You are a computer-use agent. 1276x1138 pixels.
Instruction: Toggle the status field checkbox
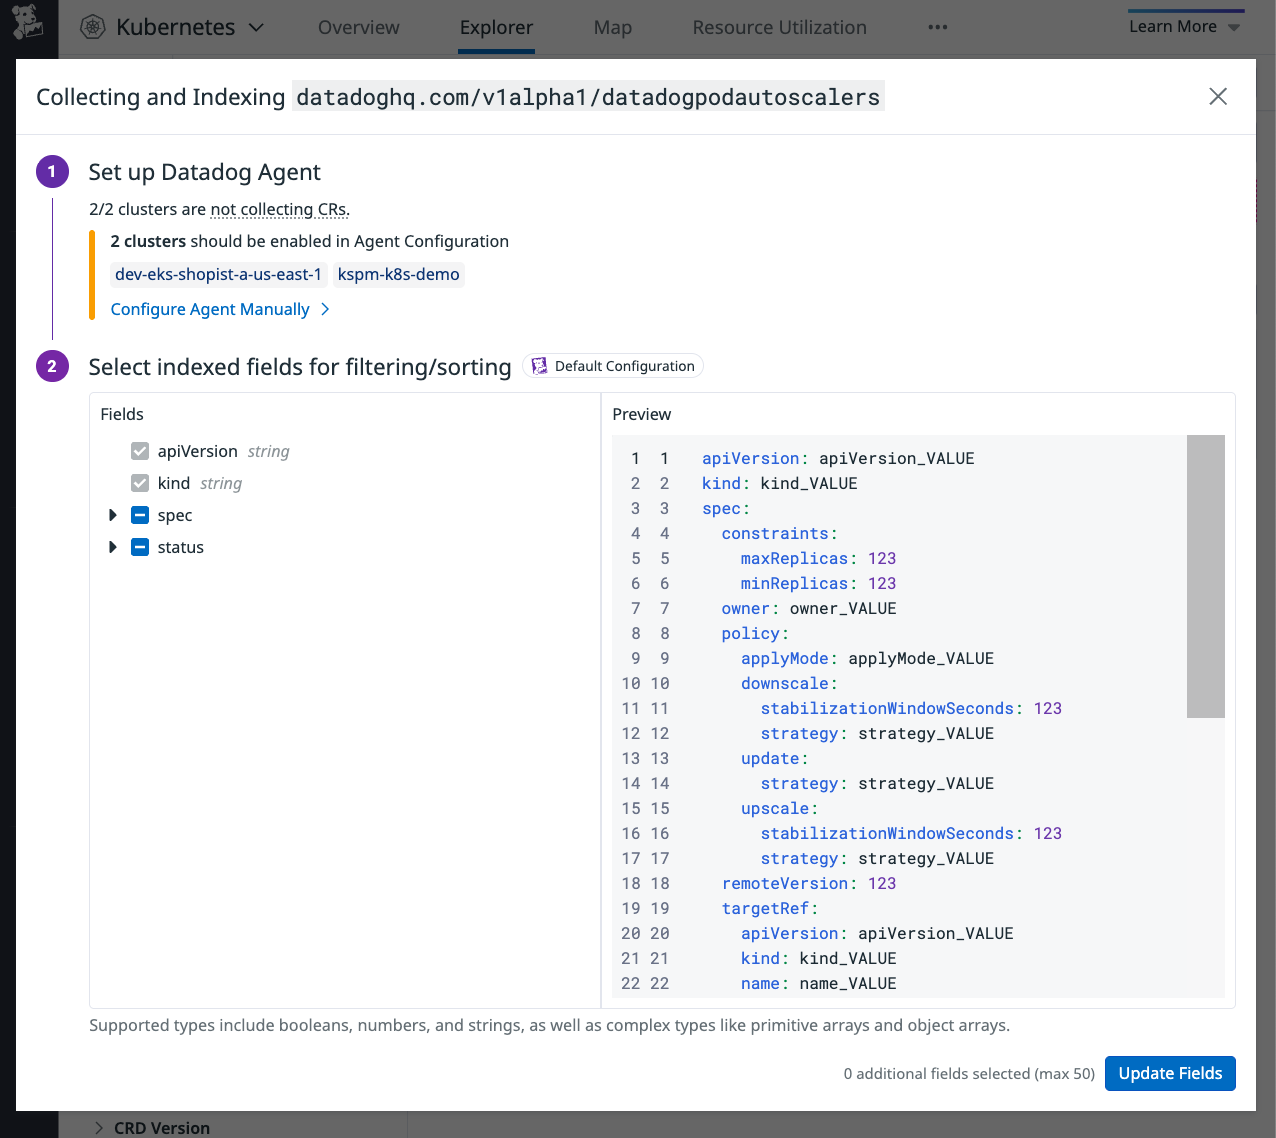coord(140,547)
